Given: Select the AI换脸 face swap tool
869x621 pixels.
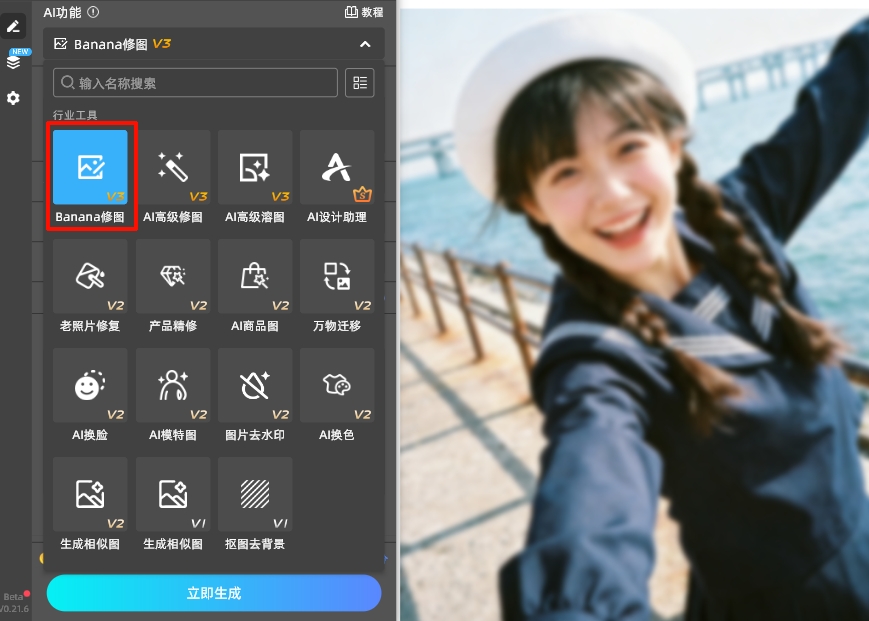Looking at the screenshot, I should 90,385.
